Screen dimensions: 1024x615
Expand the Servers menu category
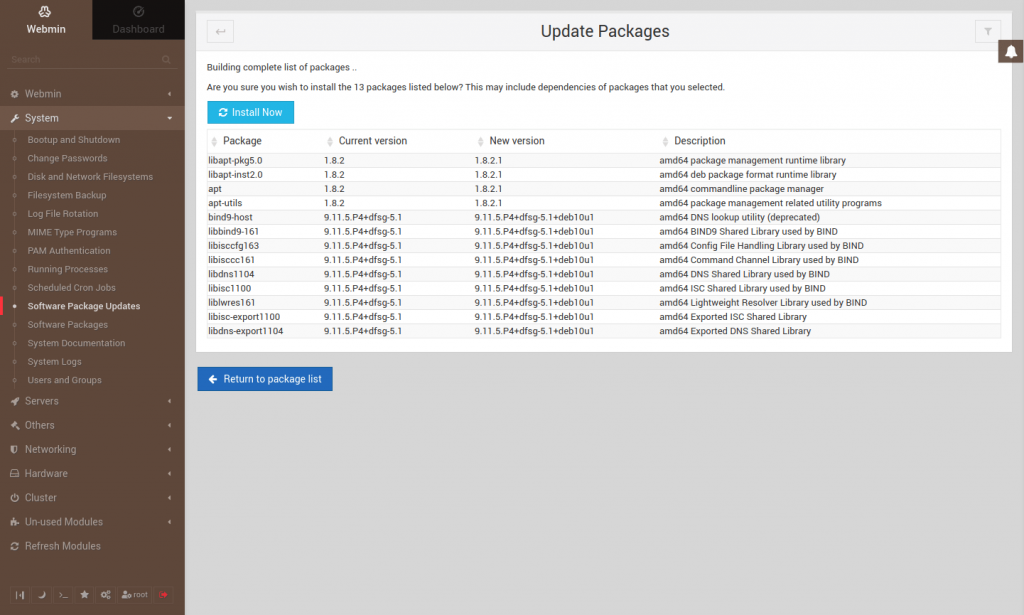[92, 401]
